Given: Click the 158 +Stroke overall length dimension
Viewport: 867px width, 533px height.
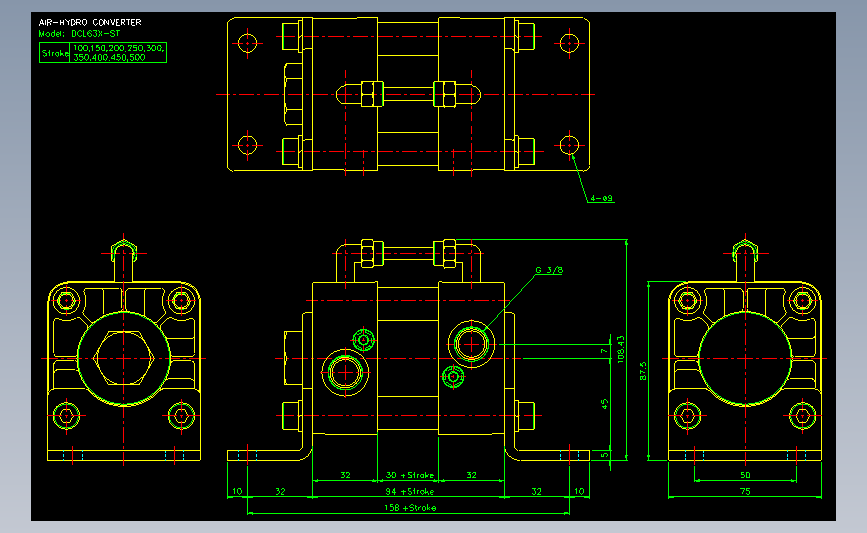Looking at the screenshot, I should tap(410, 508).
